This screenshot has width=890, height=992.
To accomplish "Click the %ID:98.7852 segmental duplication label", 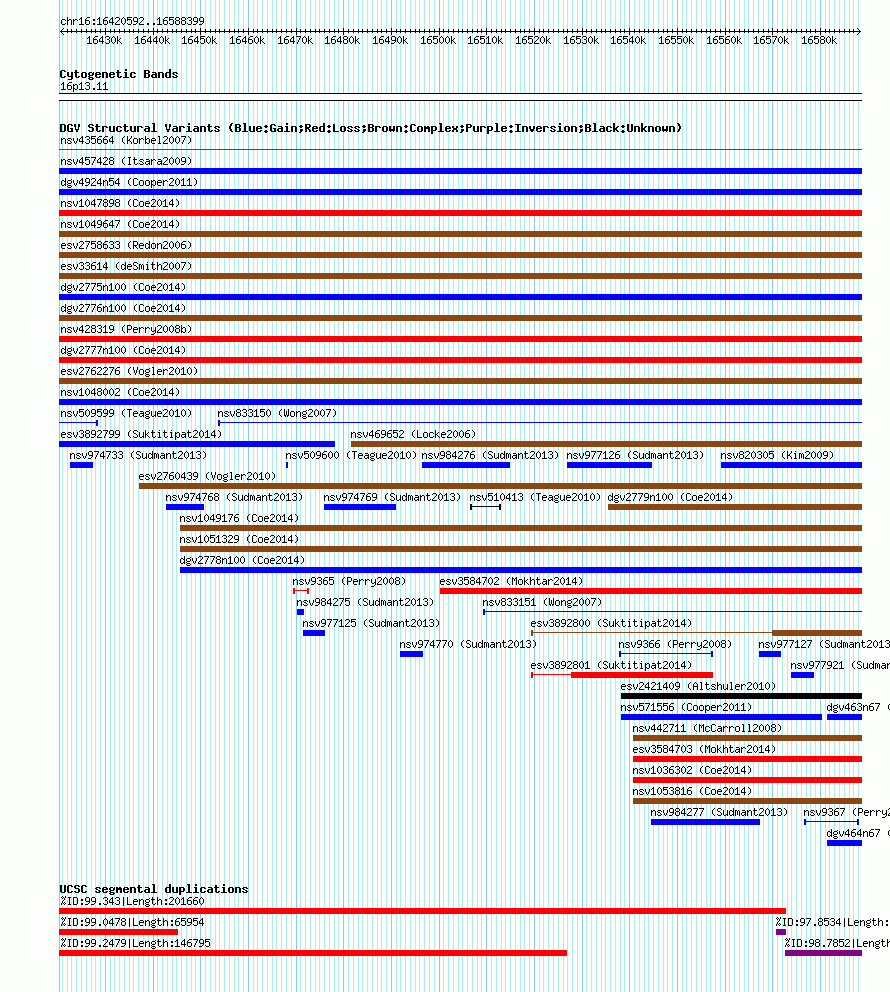I will coord(837,943).
